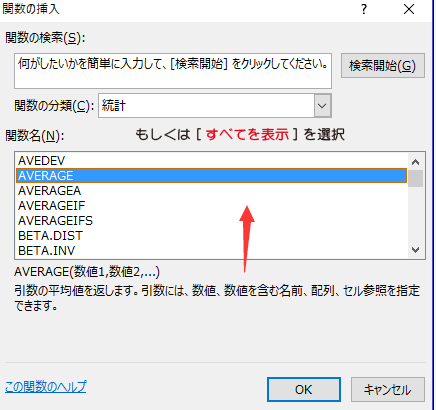
Task: Click the キャンセル button
Action: pos(388,389)
